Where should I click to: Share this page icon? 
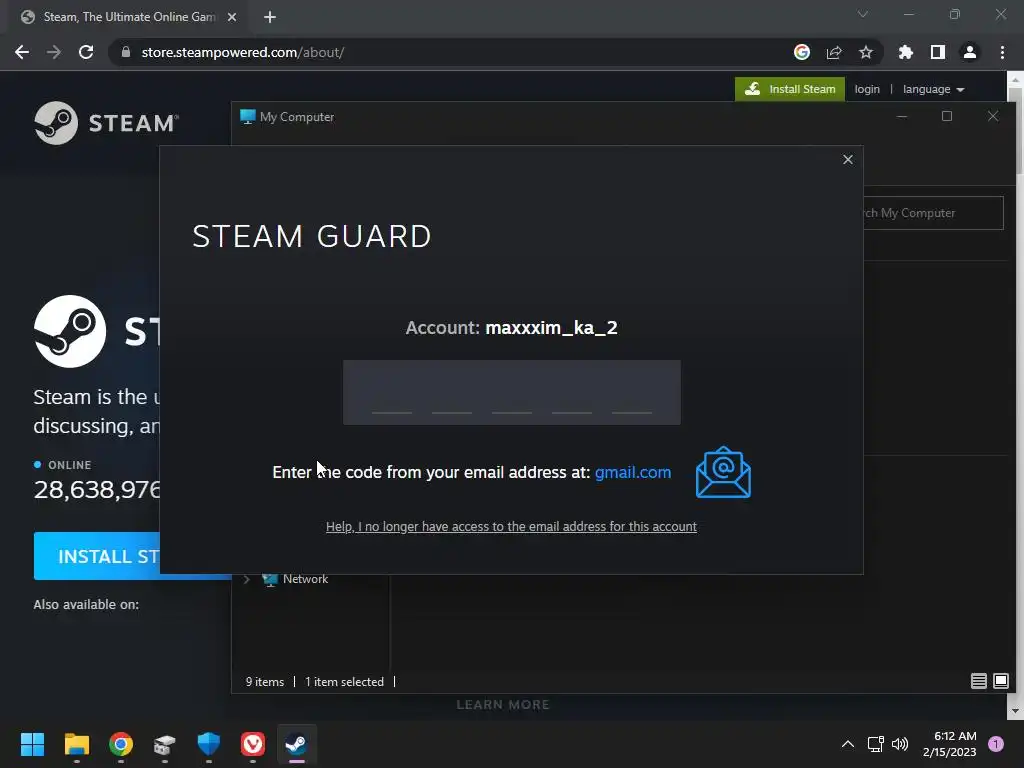click(834, 52)
